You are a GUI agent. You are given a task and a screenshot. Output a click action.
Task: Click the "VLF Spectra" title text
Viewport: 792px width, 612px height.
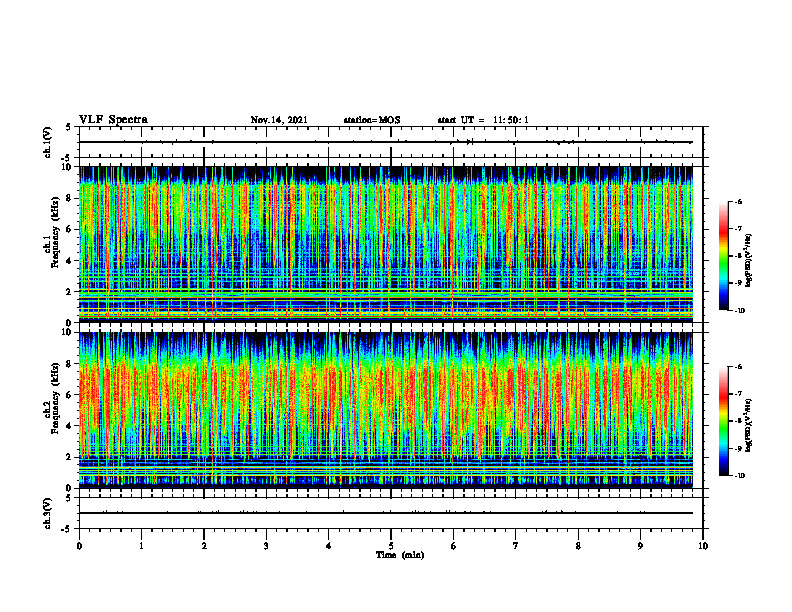pyautogui.click(x=113, y=120)
